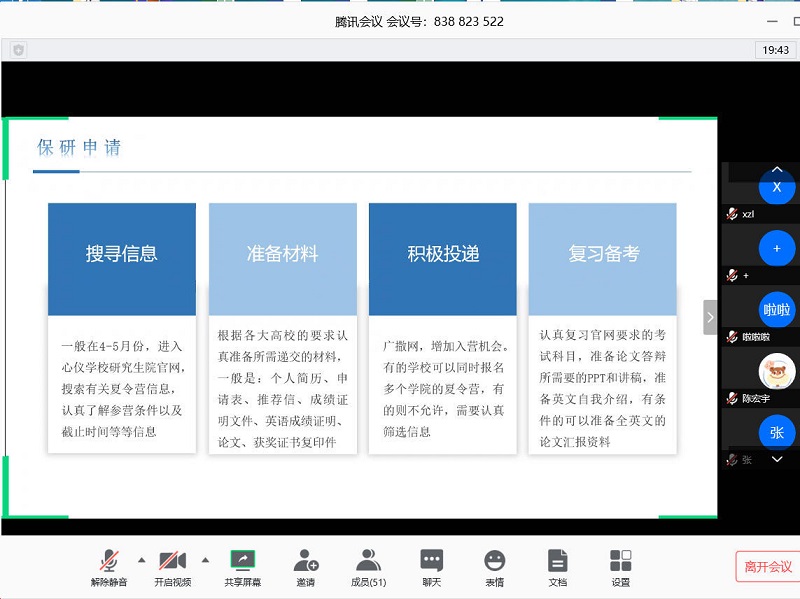Open the invite (邀请) dialog
The height and width of the screenshot is (599, 800).
[x=306, y=561]
